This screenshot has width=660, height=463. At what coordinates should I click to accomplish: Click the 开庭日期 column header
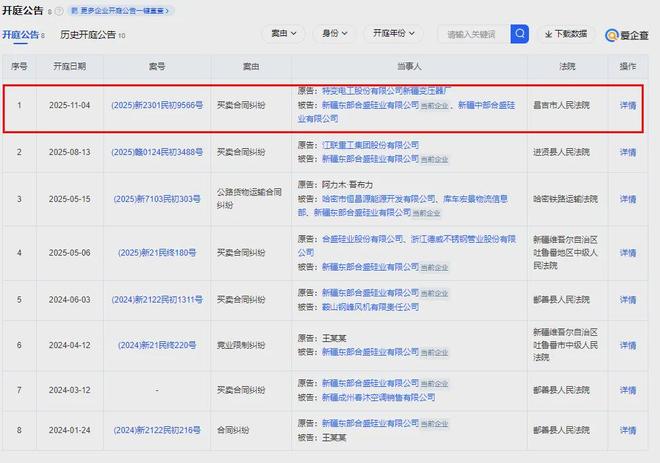click(69, 66)
